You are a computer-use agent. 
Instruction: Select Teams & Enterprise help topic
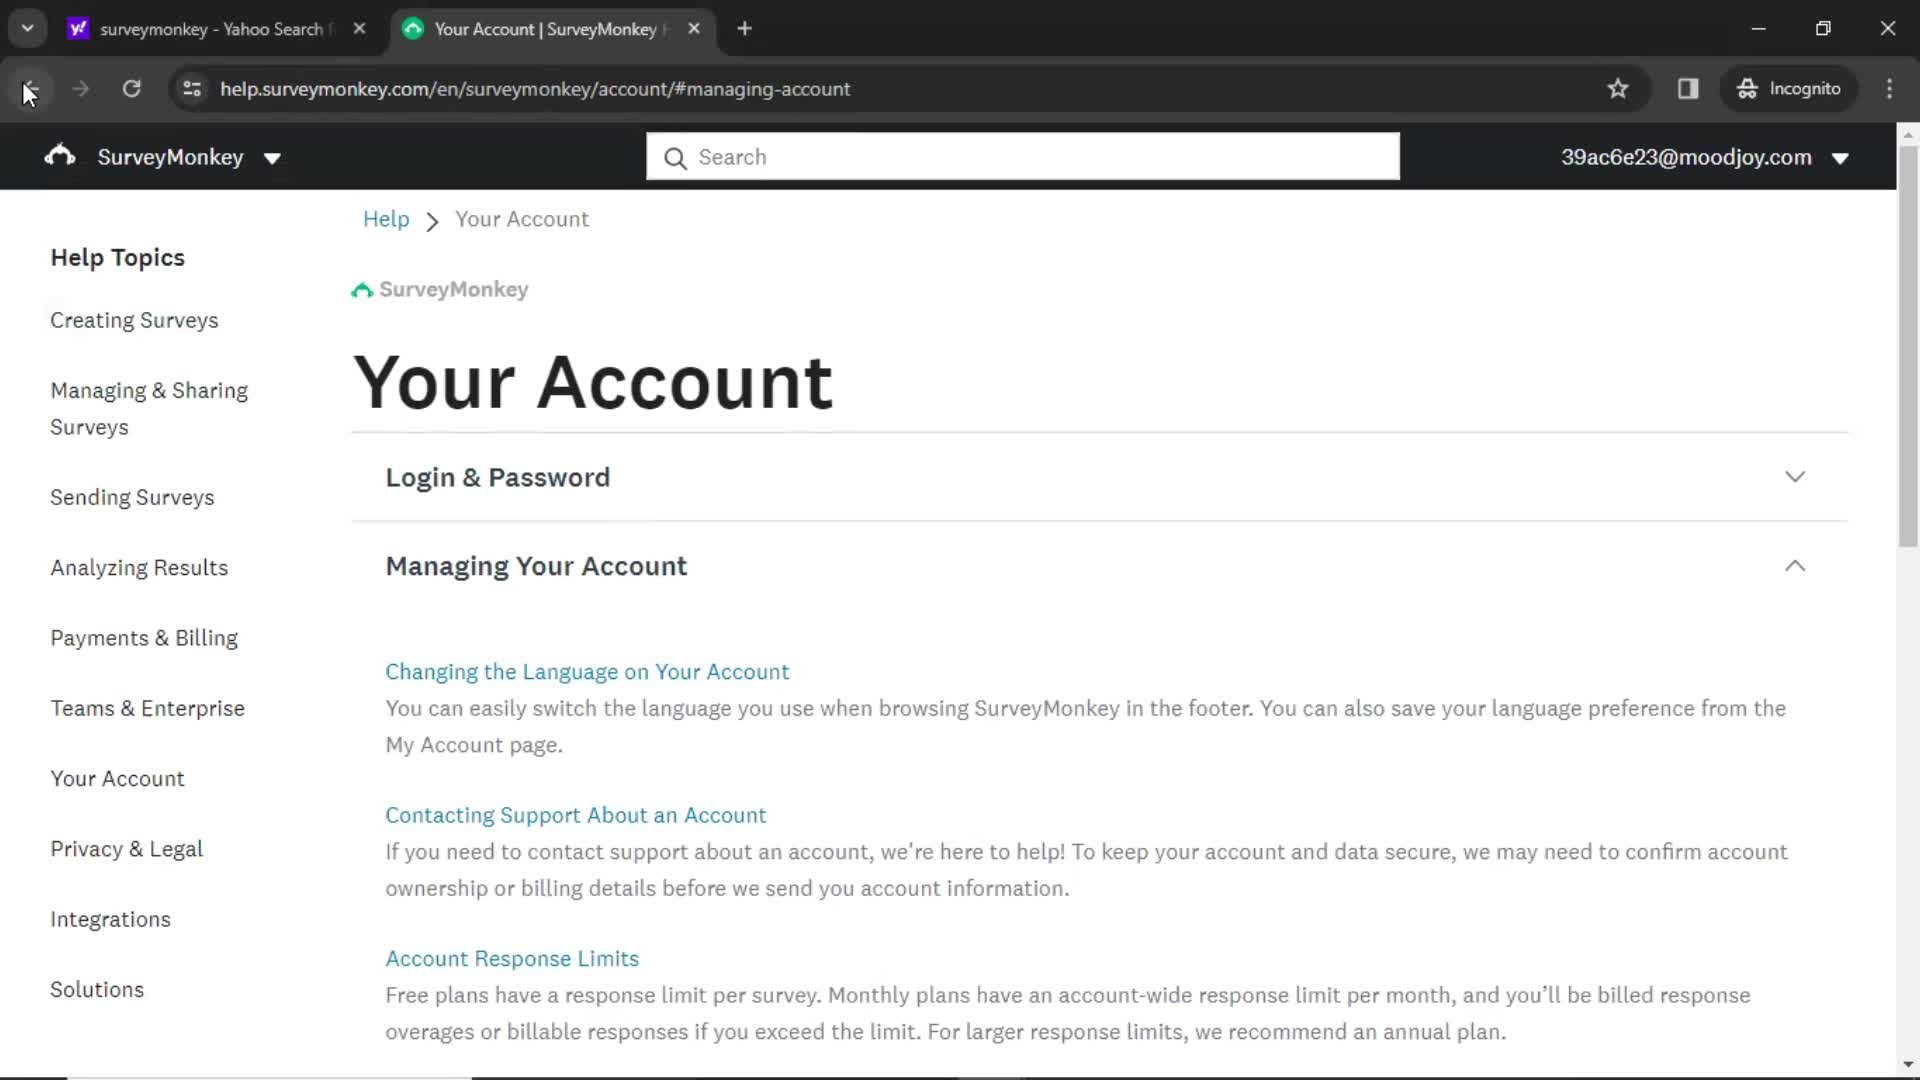point(147,708)
